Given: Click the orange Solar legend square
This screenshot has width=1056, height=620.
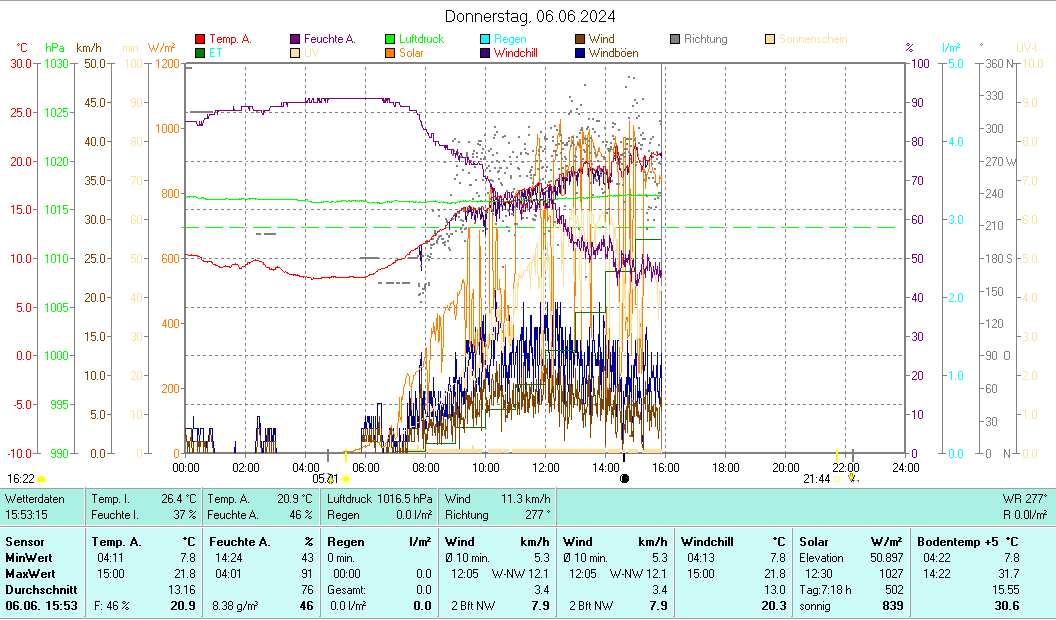Looking at the screenshot, I should pyautogui.click(x=391, y=53).
